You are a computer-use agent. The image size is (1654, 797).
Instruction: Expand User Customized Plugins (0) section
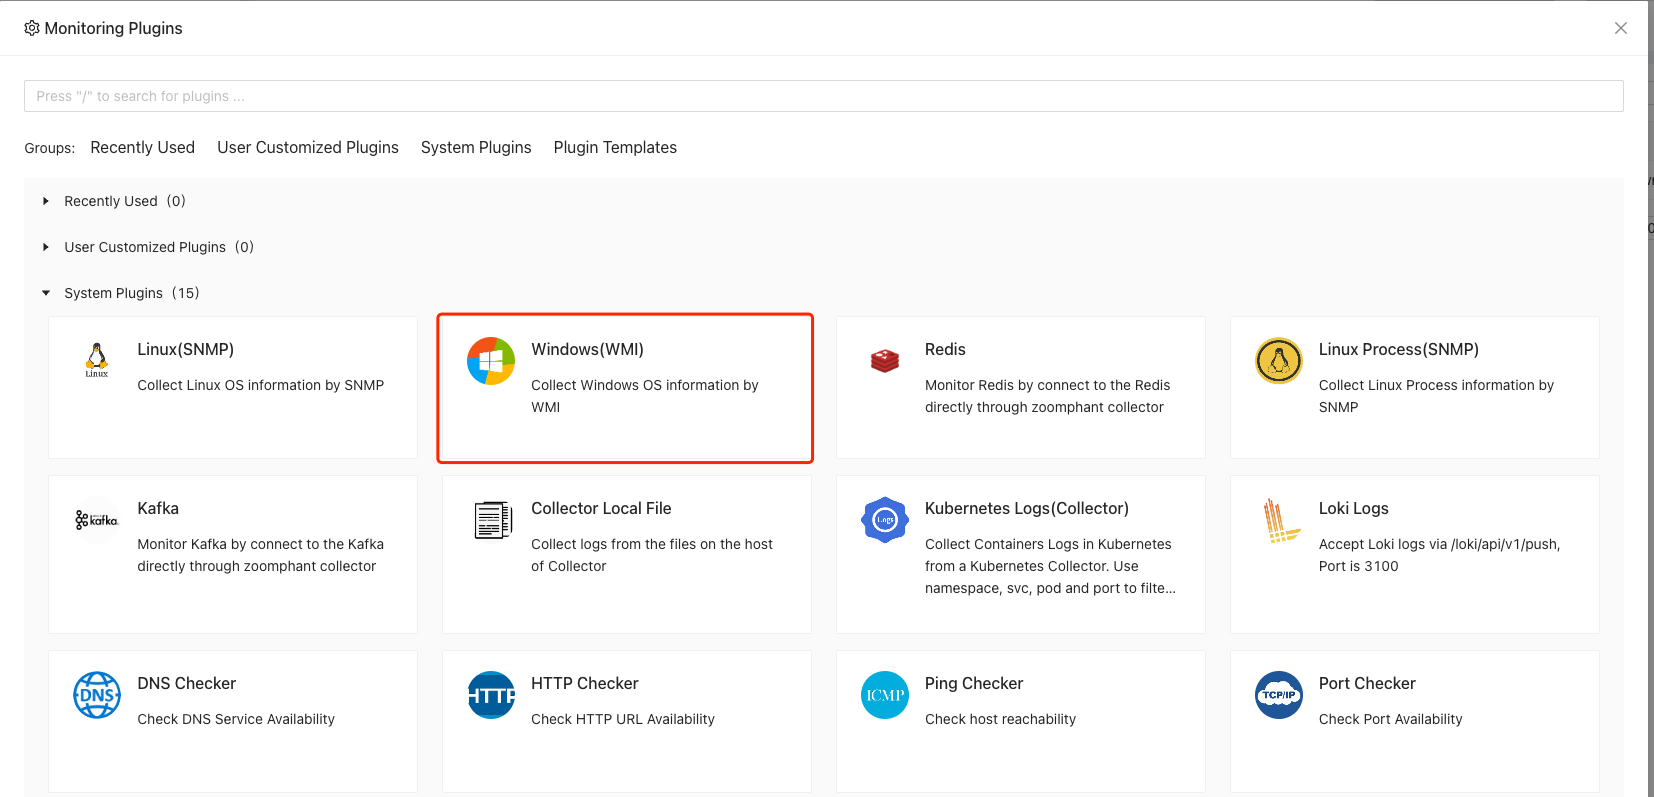(46, 247)
